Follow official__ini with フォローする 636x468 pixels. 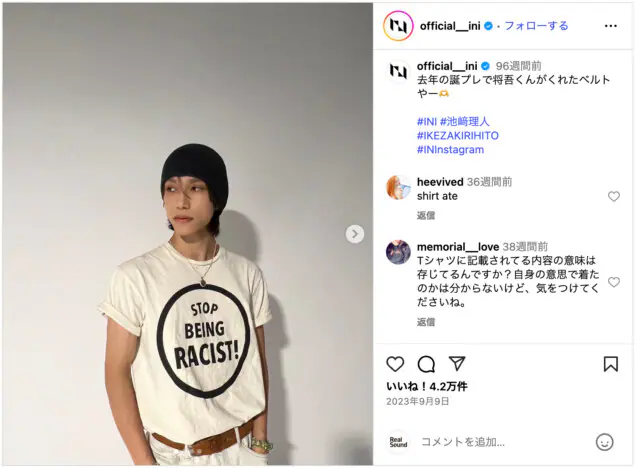(536, 26)
